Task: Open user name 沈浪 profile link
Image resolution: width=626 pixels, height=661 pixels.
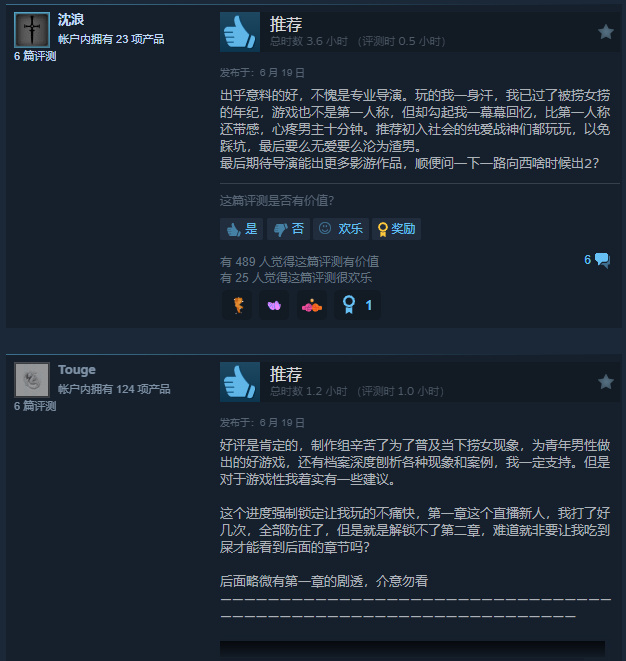Action: [x=71, y=19]
